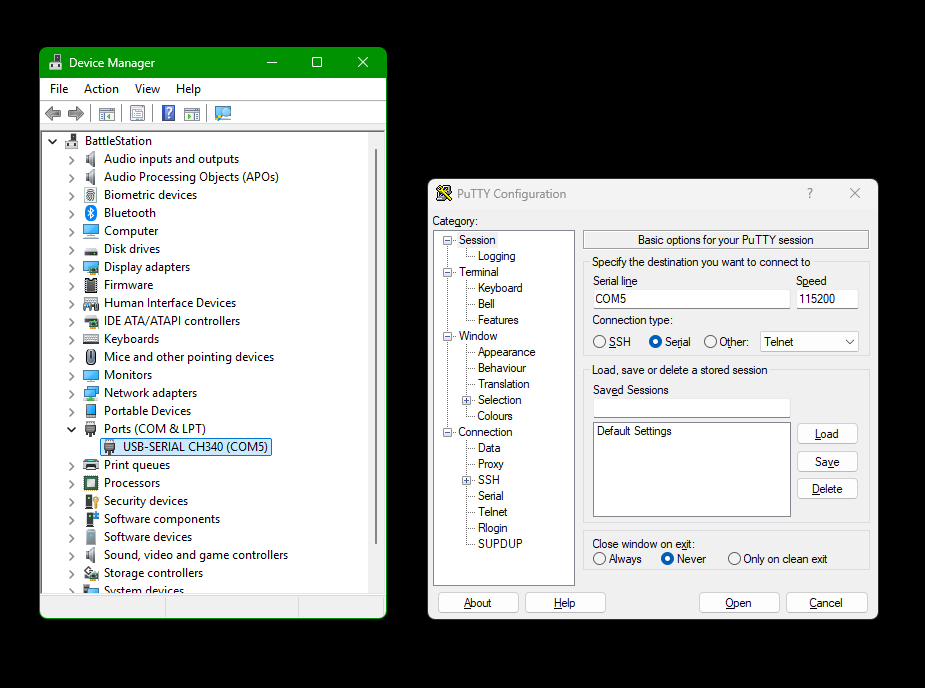This screenshot has height=688, width=925.
Task: Click the Mice and other pointing devices icon
Action: pyautogui.click(x=91, y=357)
